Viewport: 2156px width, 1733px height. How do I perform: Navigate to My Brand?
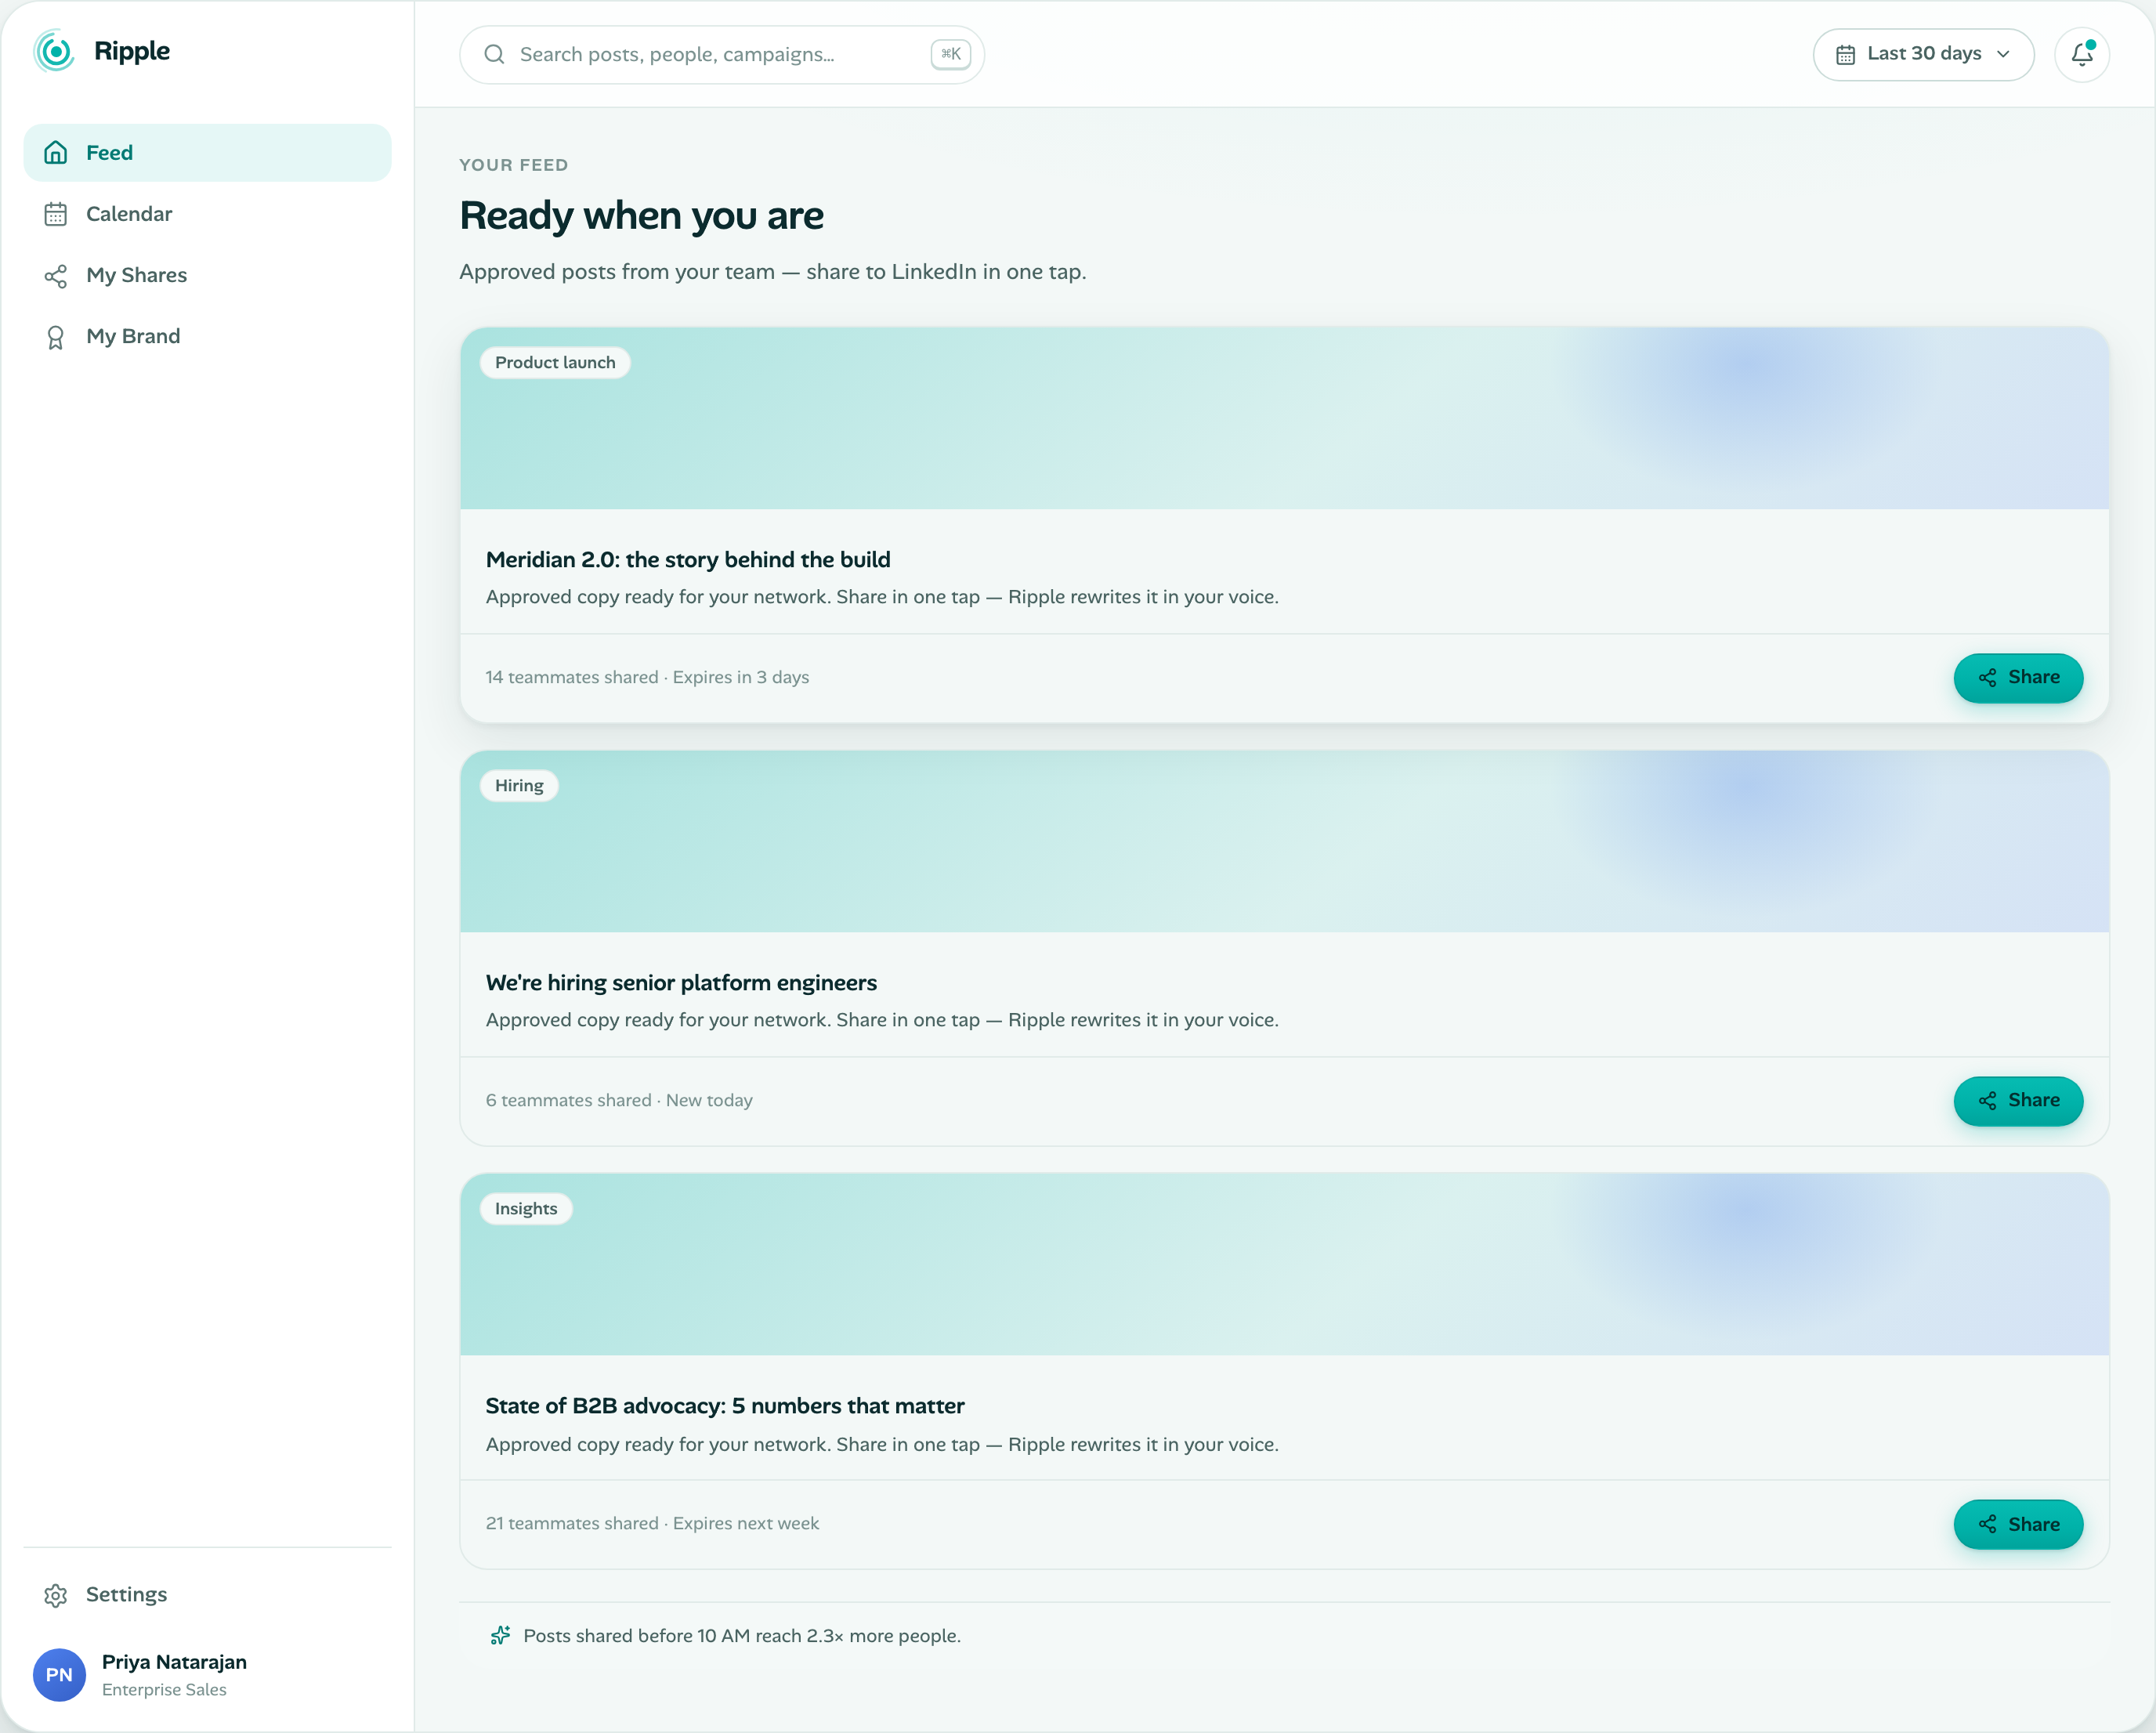pyautogui.click(x=207, y=337)
